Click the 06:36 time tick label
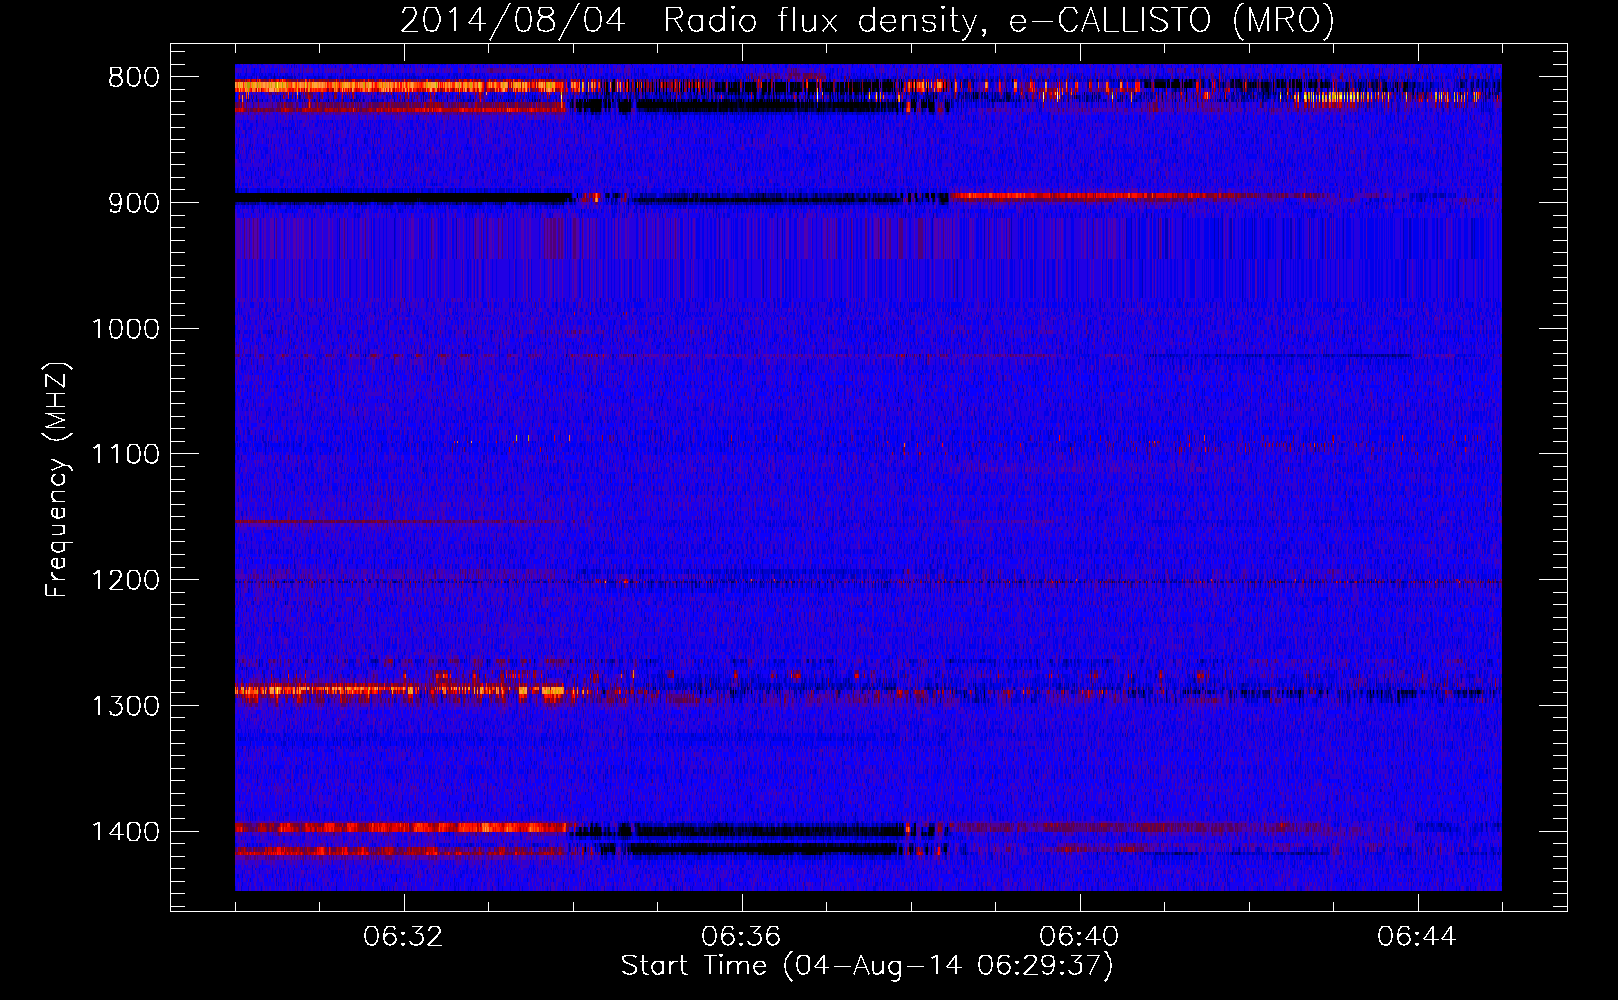1618x1000 pixels. click(x=741, y=937)
